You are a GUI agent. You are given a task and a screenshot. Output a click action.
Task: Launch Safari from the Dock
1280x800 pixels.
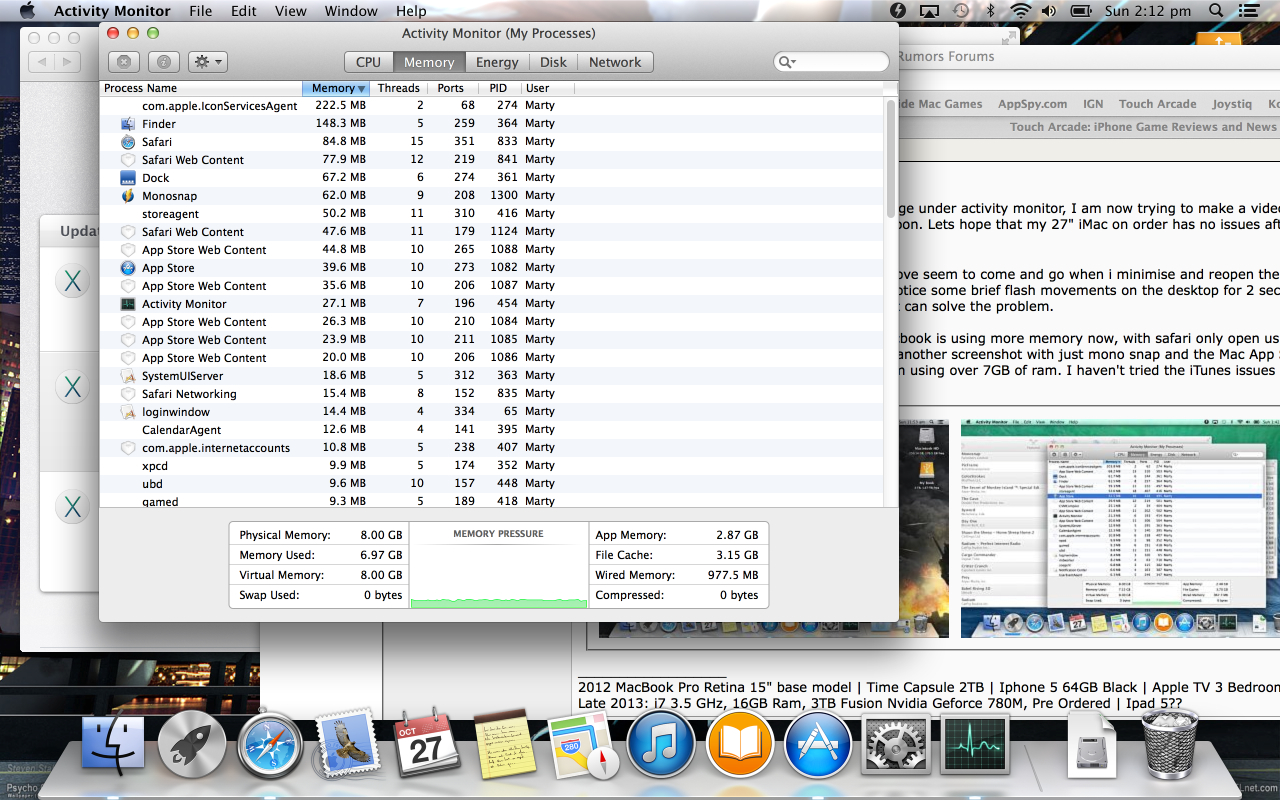click(x=270, y=745)
